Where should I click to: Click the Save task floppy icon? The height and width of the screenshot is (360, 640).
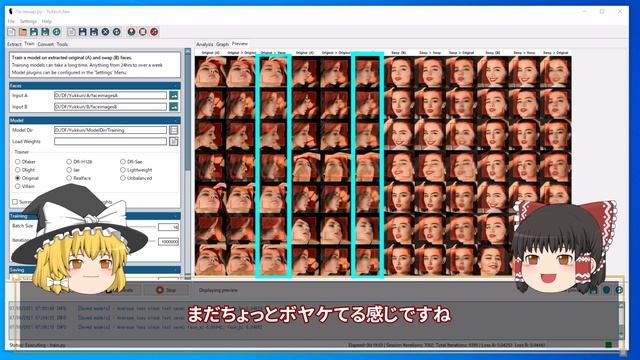(x=83, y=32)
